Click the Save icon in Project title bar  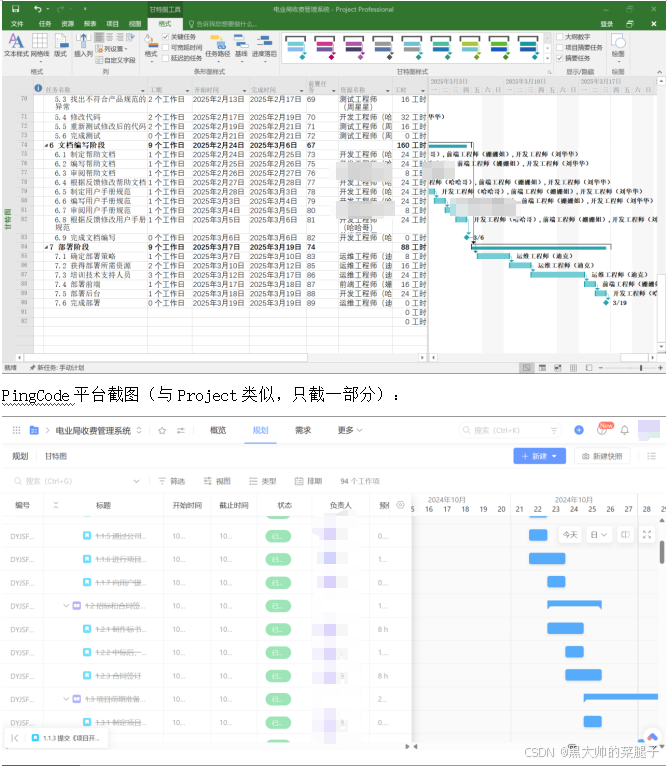click(x=15, y=9)
